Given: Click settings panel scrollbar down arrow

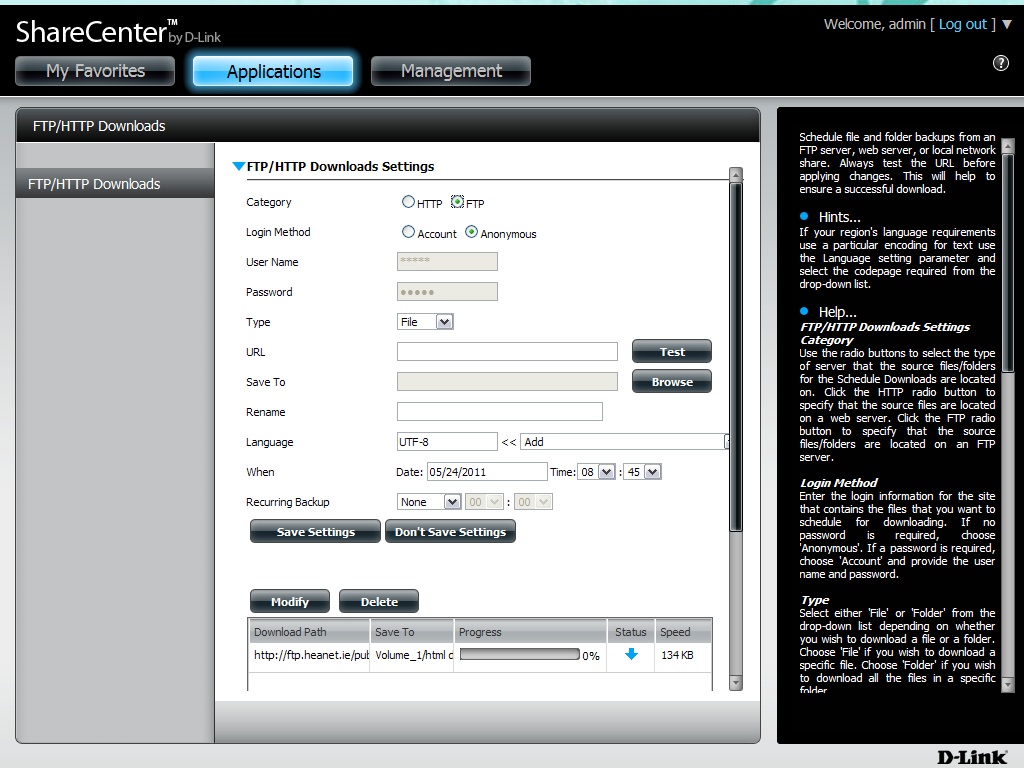Looking at the screenshot, I should 735,683.
